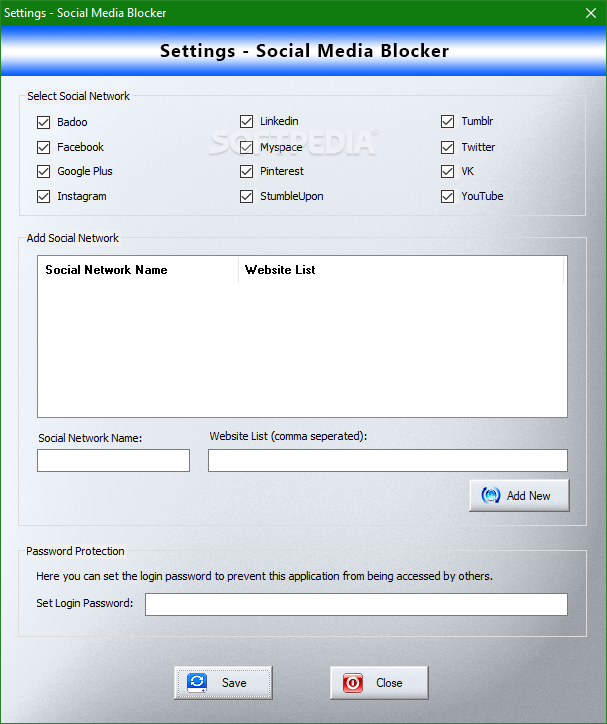Click the Website List column header
Screen dimensions: 607x724
click(401, 270)
